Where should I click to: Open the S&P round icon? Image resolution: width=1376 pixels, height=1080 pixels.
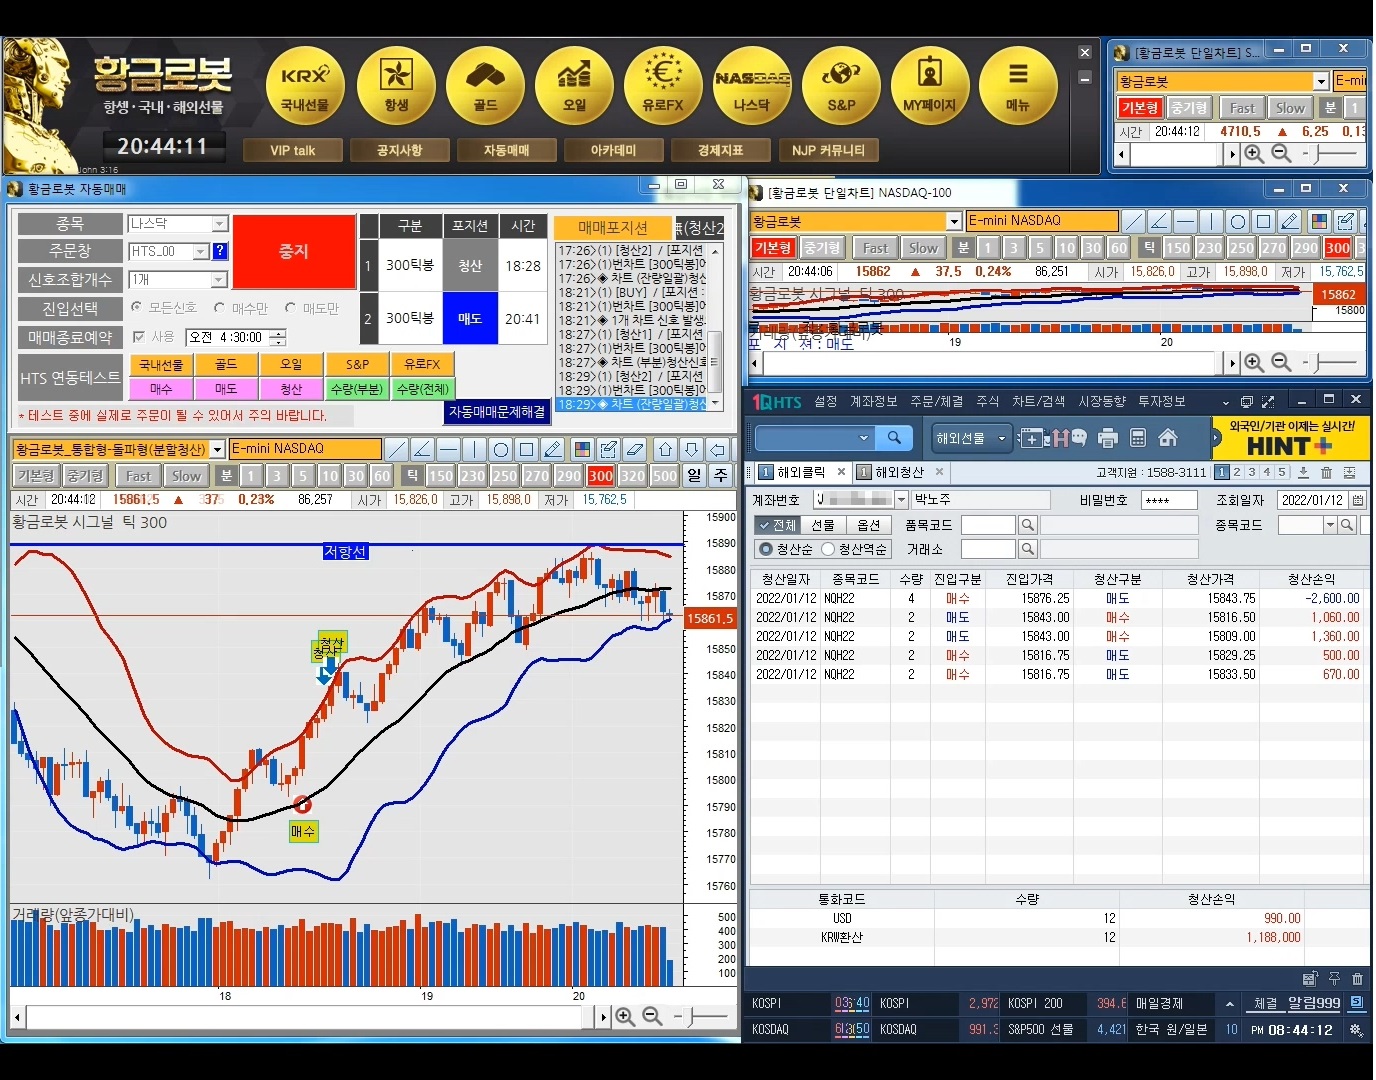[841, 84]
